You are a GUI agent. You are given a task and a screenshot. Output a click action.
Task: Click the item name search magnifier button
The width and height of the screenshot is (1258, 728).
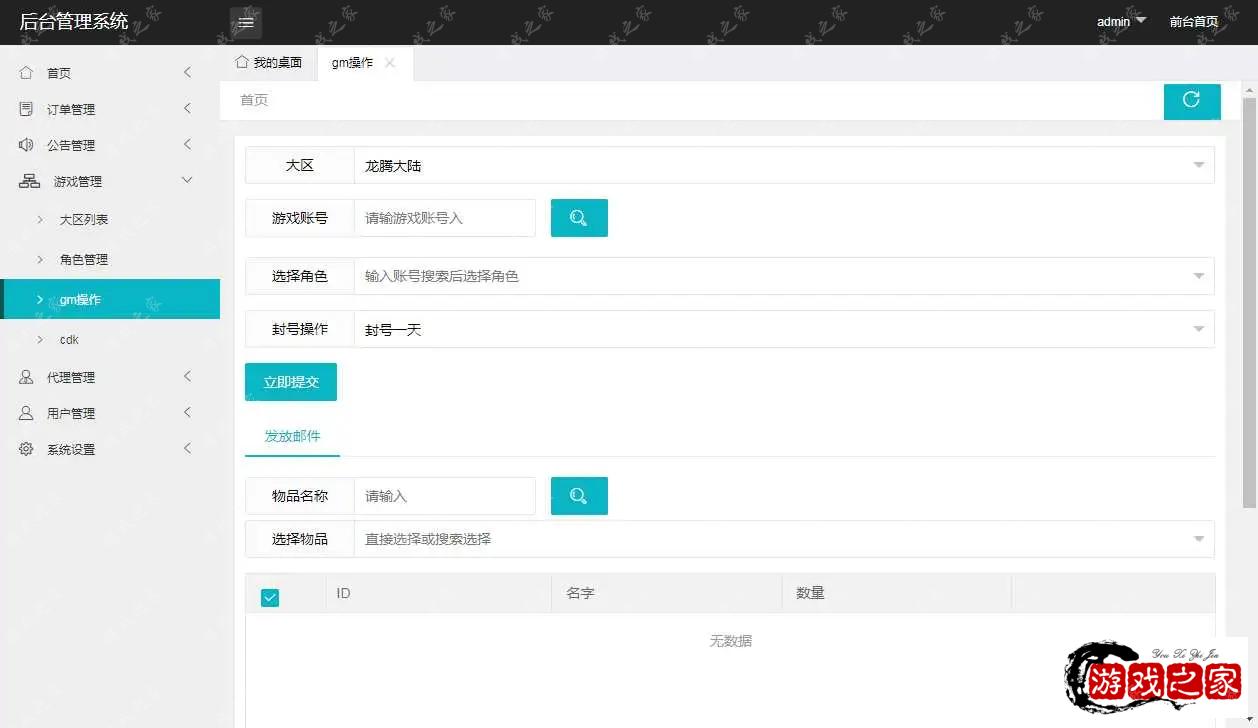[579, 496]
